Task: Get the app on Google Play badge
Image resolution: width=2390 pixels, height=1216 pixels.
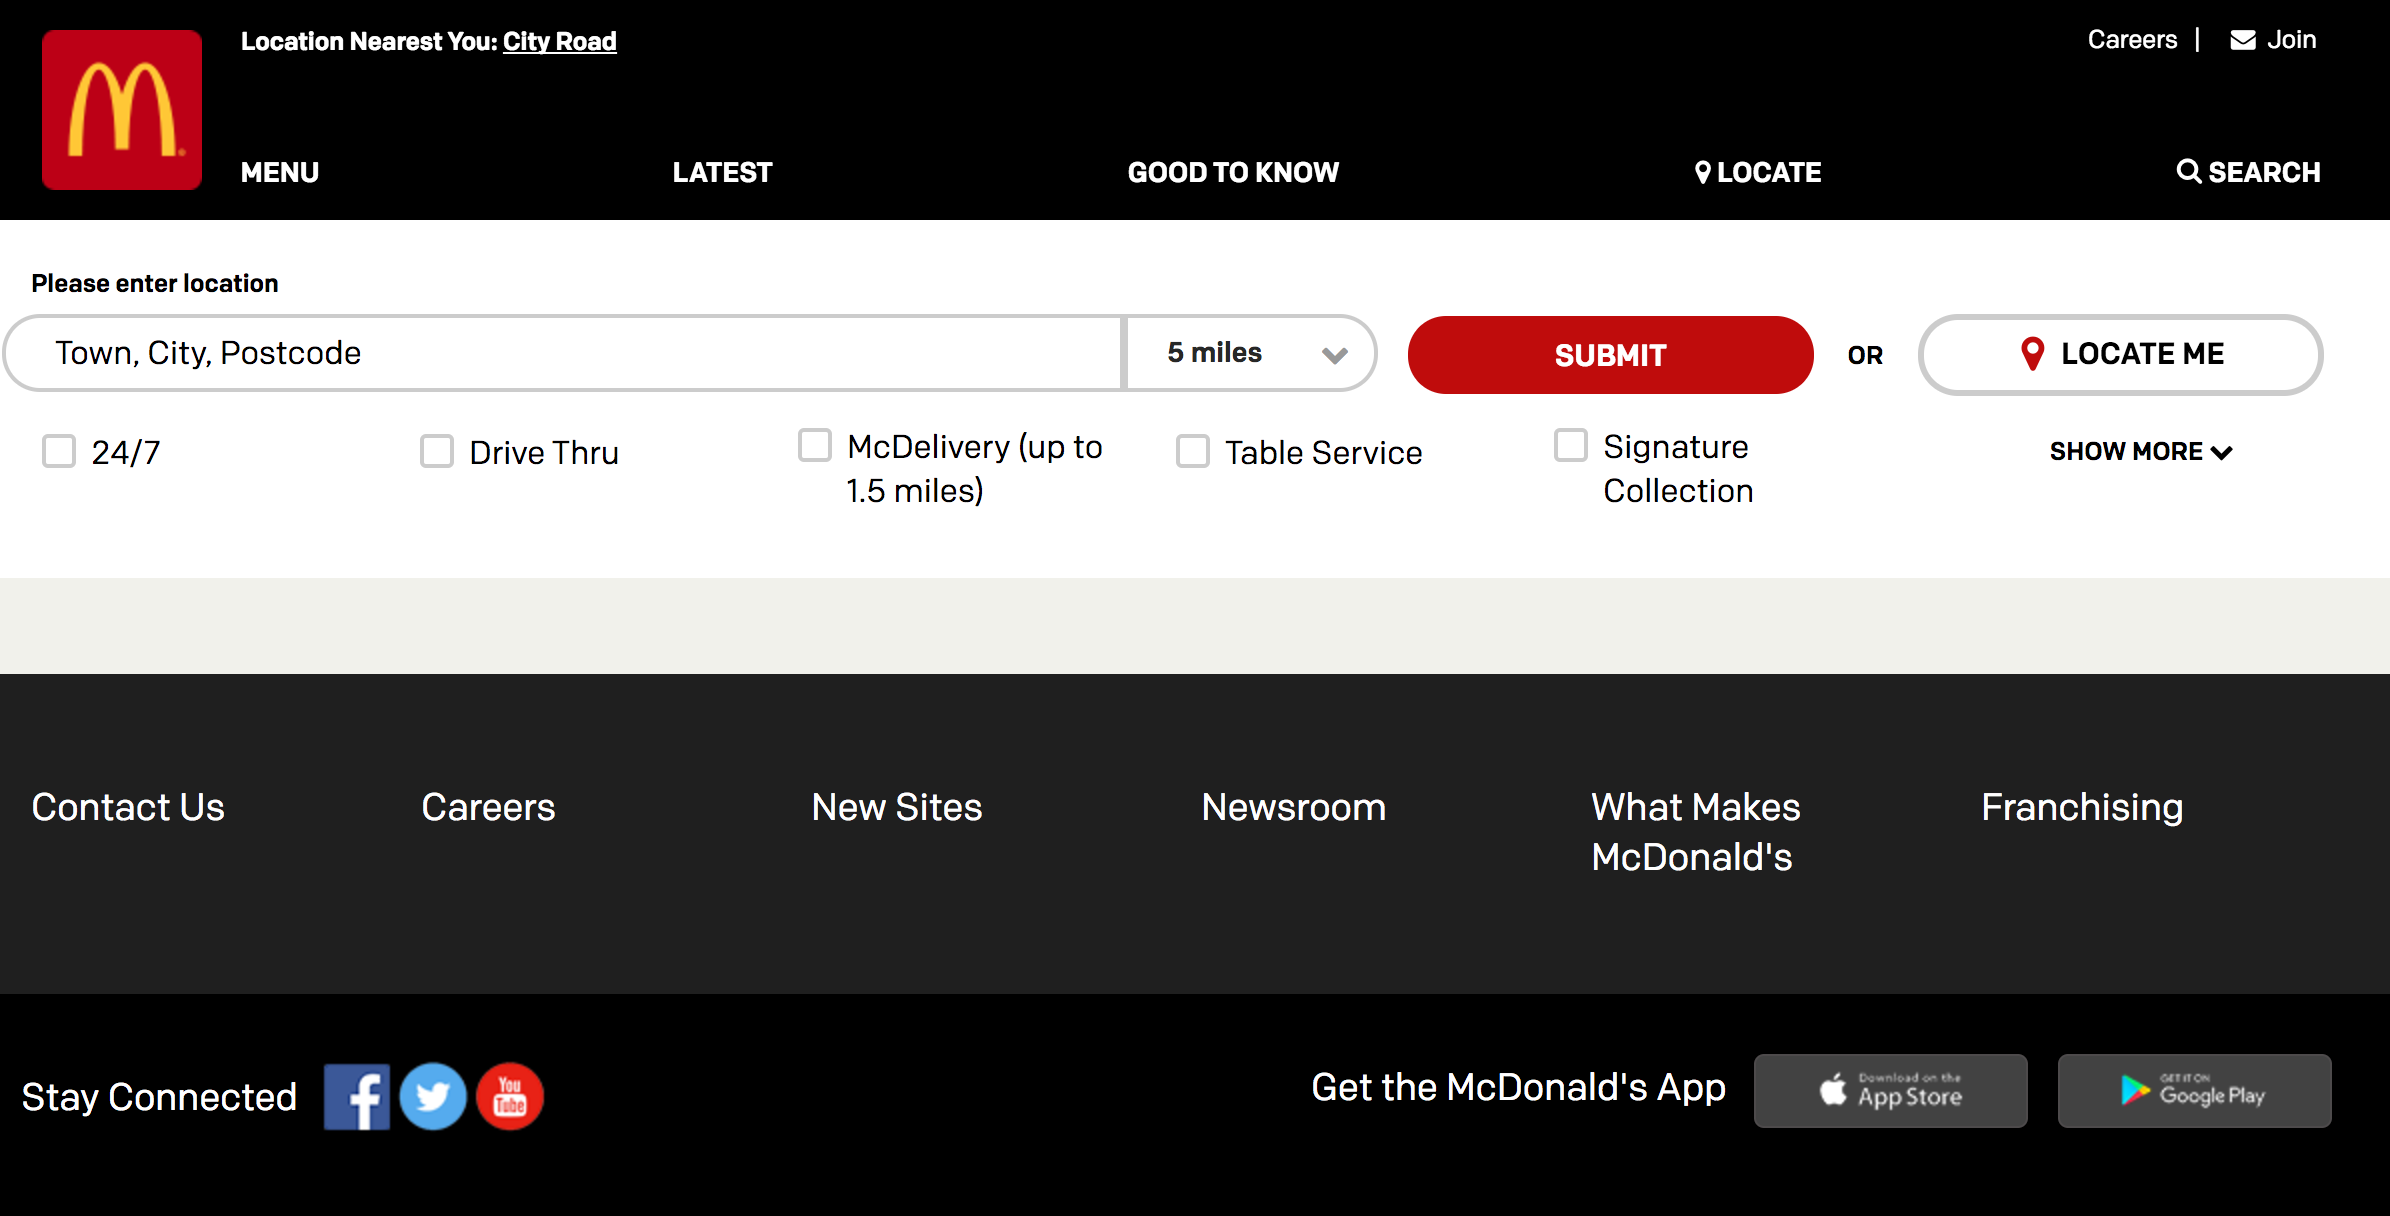Action: (x=2195, y=1091)
